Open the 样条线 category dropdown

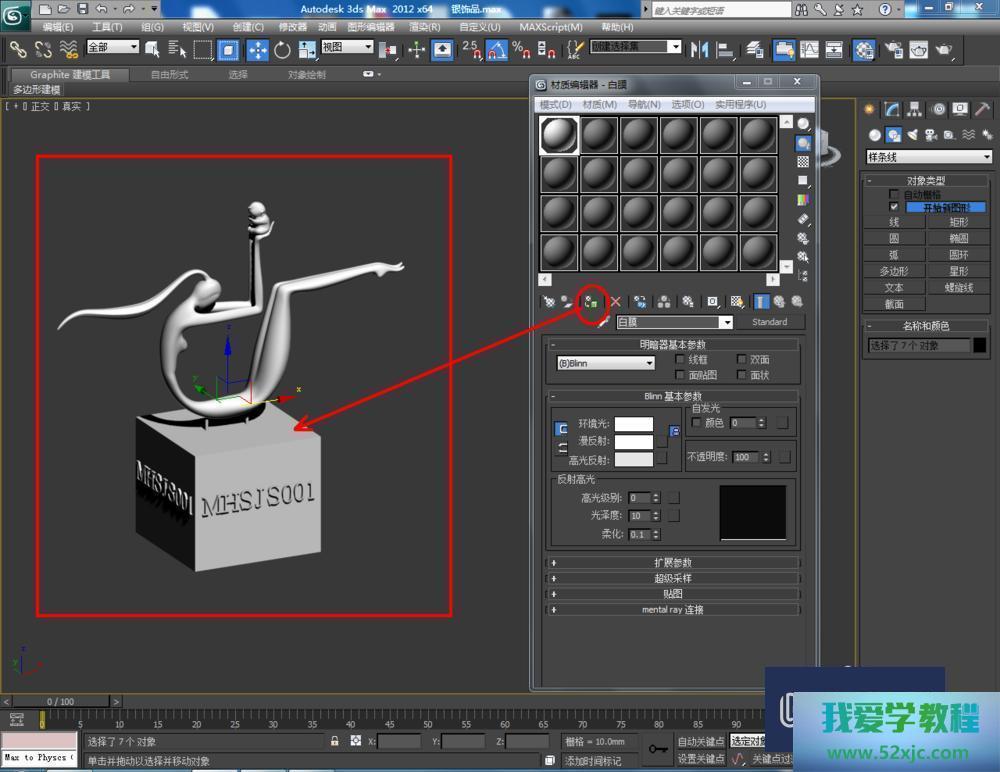point(929,157)
